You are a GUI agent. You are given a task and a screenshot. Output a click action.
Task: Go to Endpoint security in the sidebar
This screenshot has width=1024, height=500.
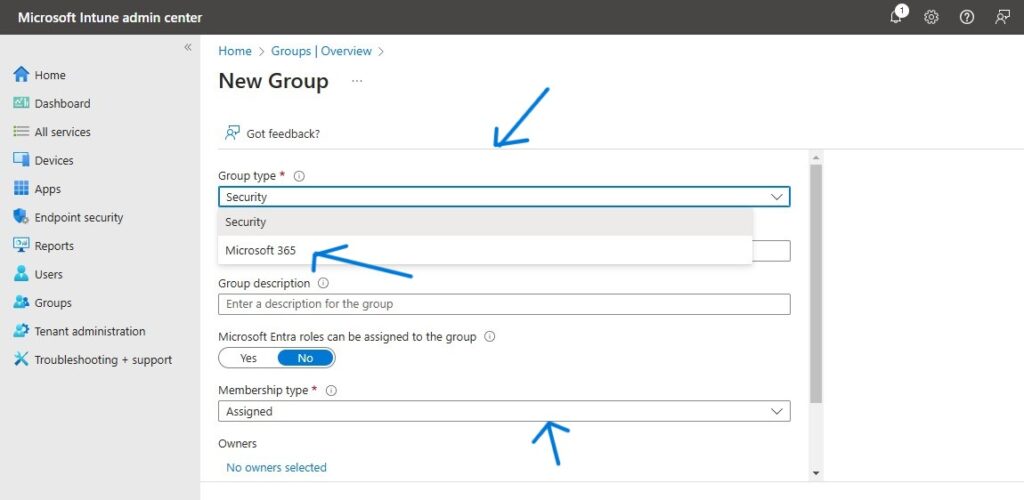tap(78, 217)
